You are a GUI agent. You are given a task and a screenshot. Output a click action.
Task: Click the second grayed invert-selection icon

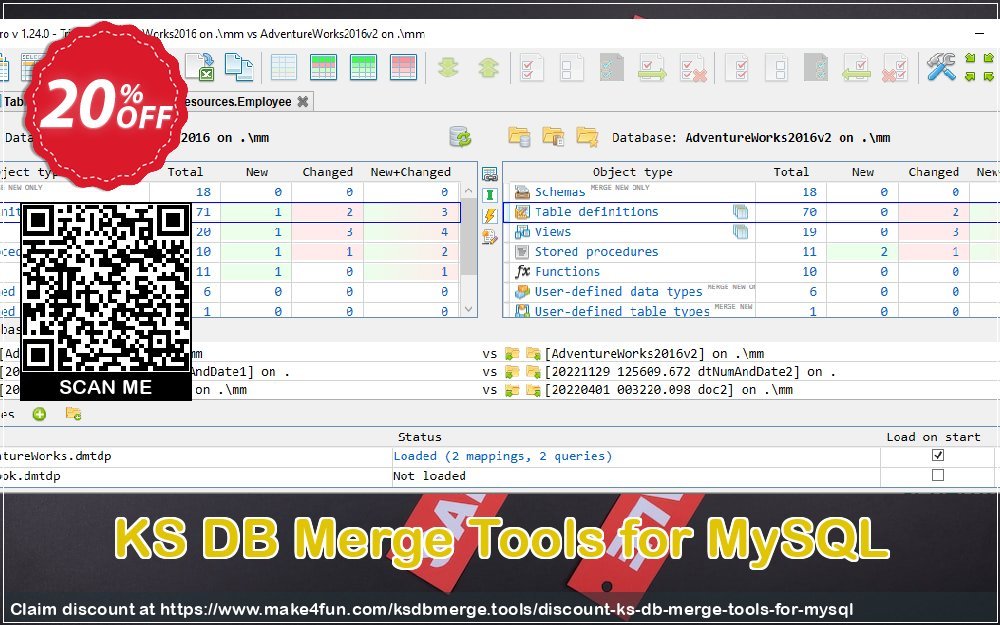[x=816, y=67]
